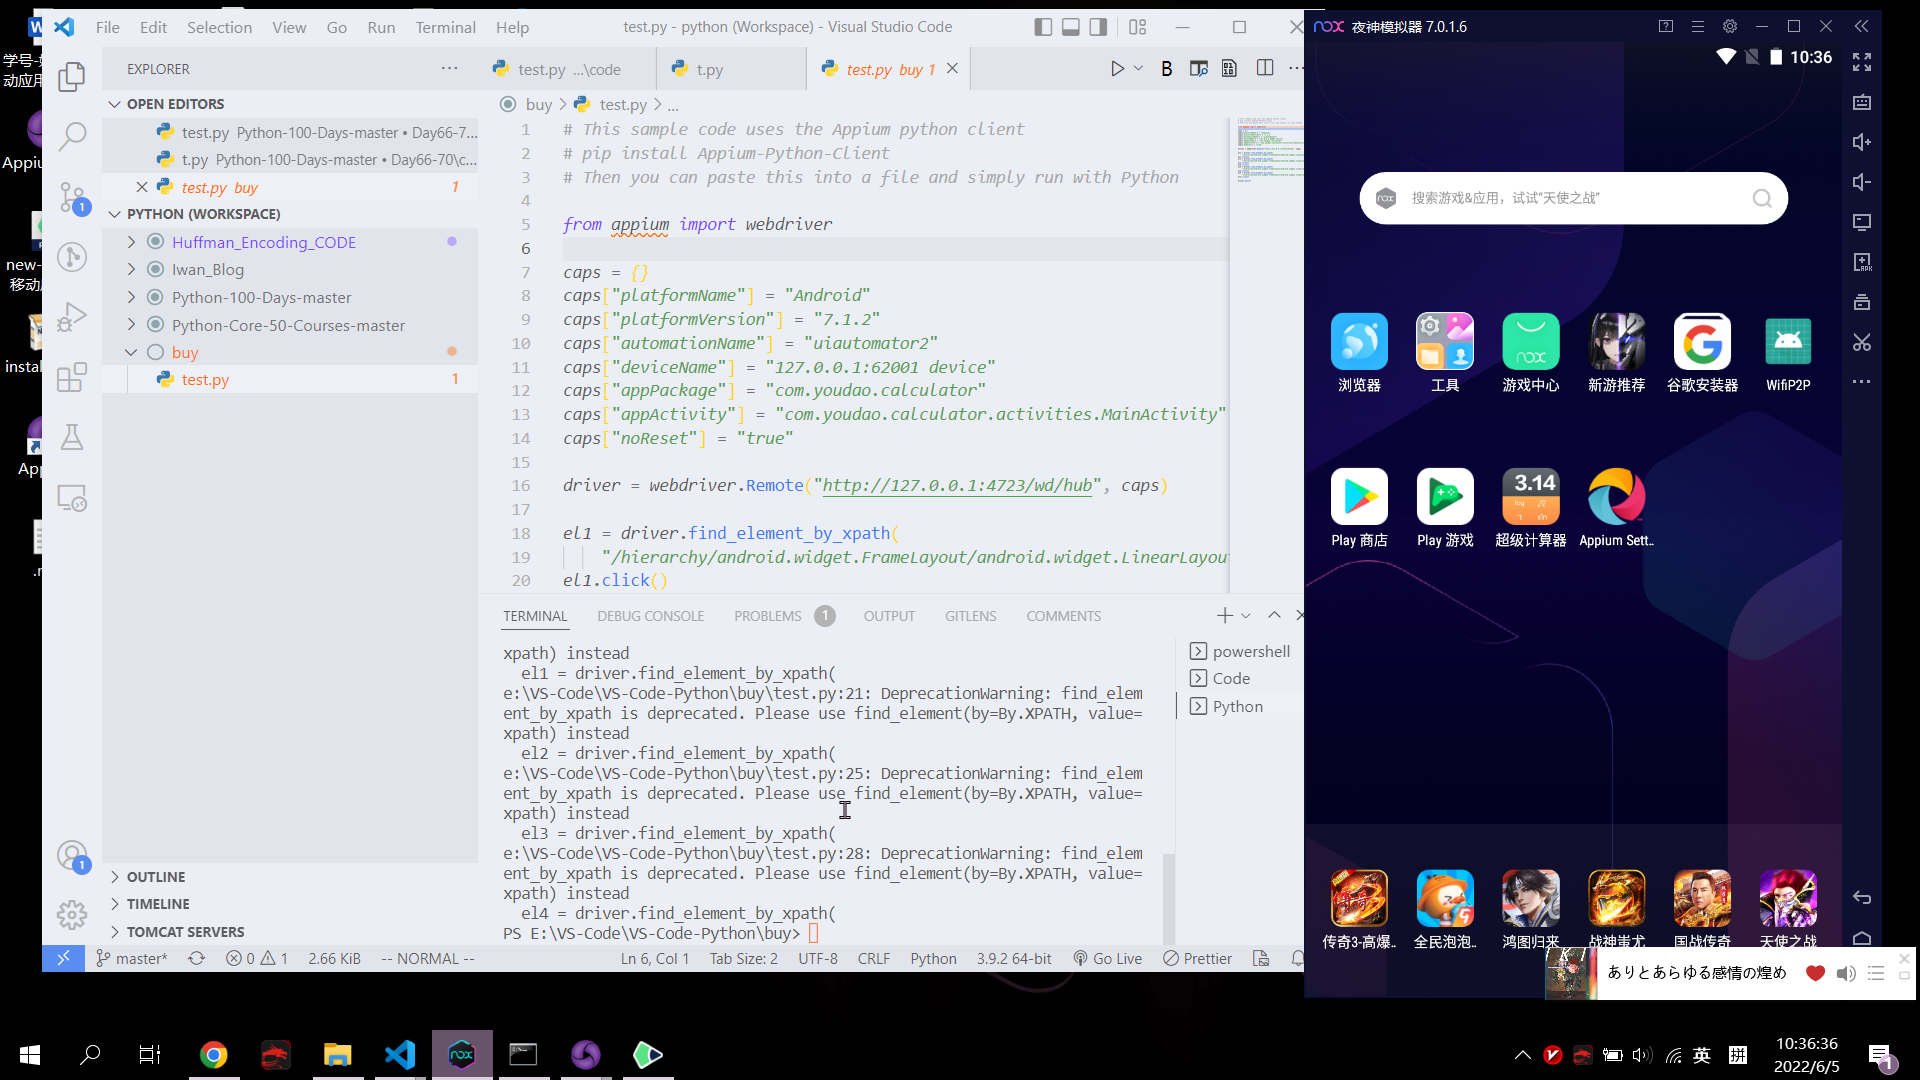Launch 浏览器 app in Nox emulator
The height and width of the screenshot is (1080, 1920).
(x=1359, y=353)
